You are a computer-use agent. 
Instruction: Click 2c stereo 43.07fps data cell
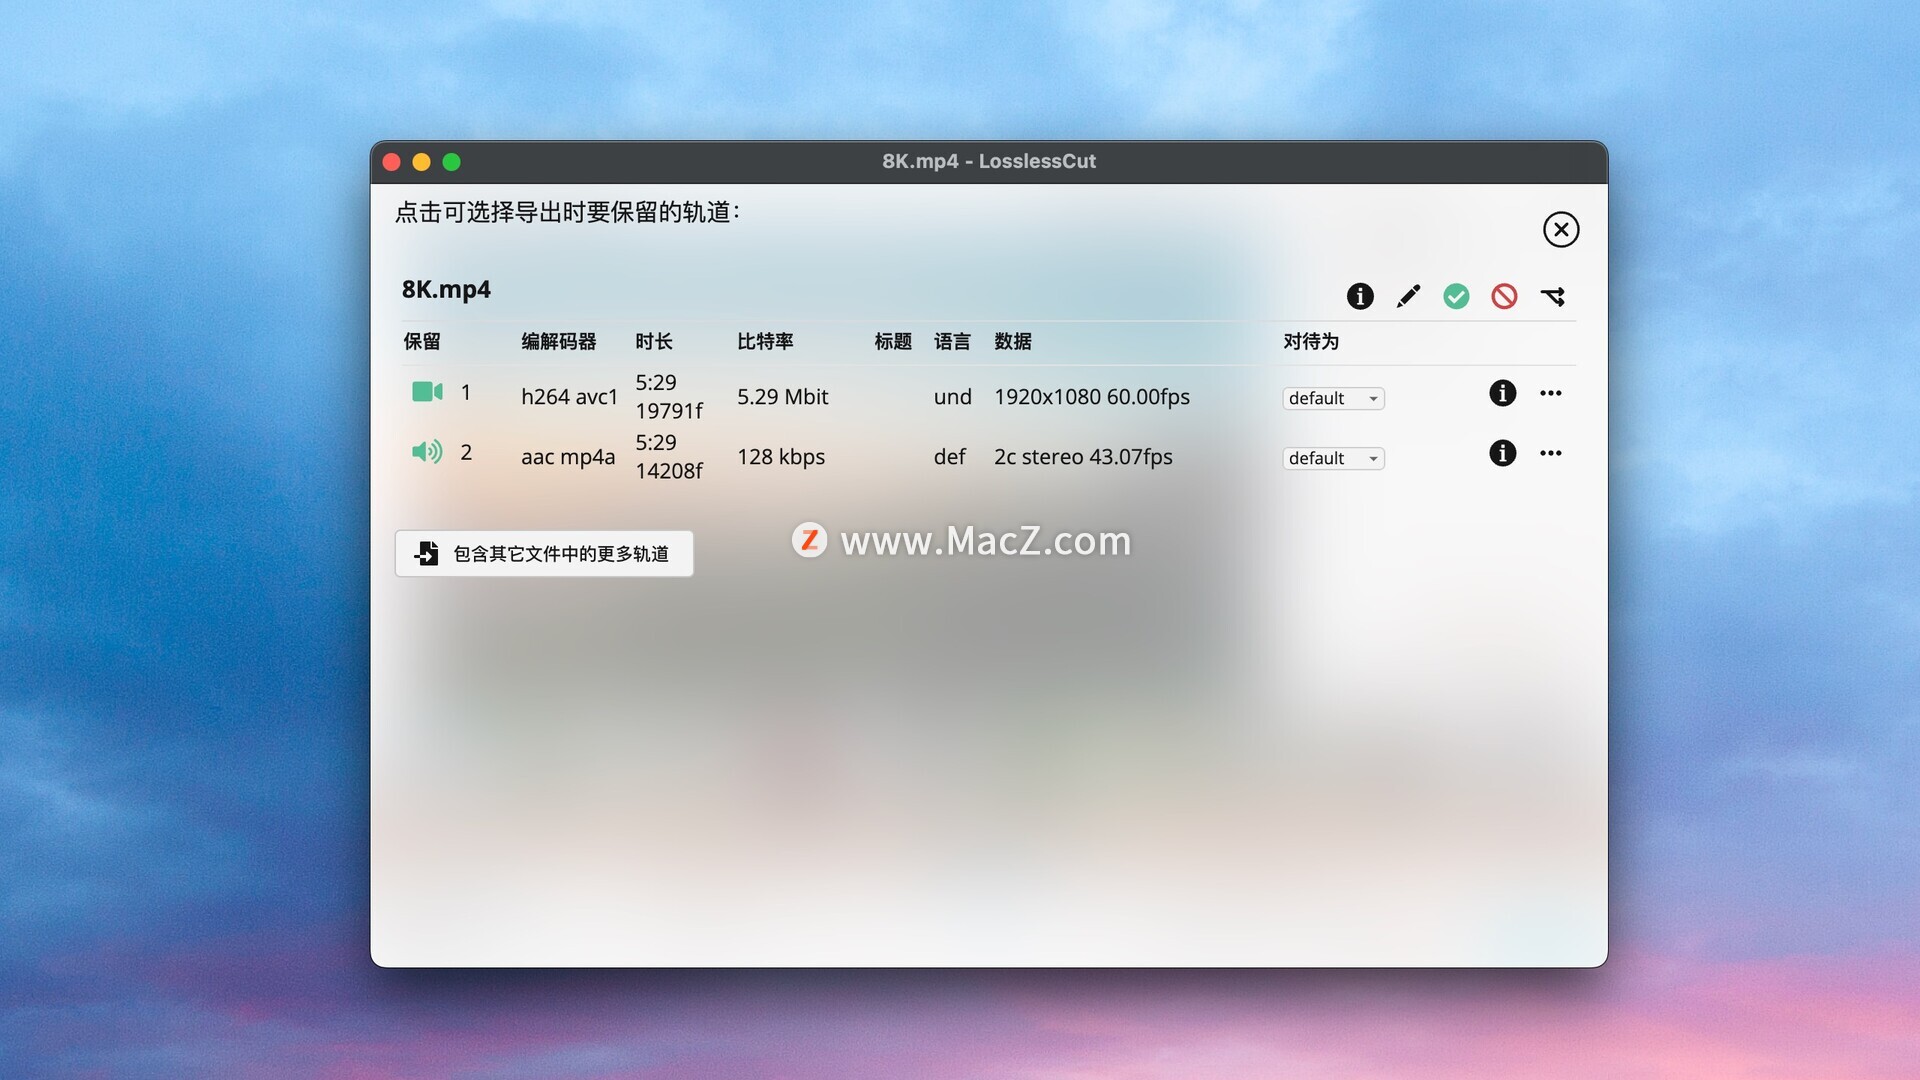(1083, 457)
